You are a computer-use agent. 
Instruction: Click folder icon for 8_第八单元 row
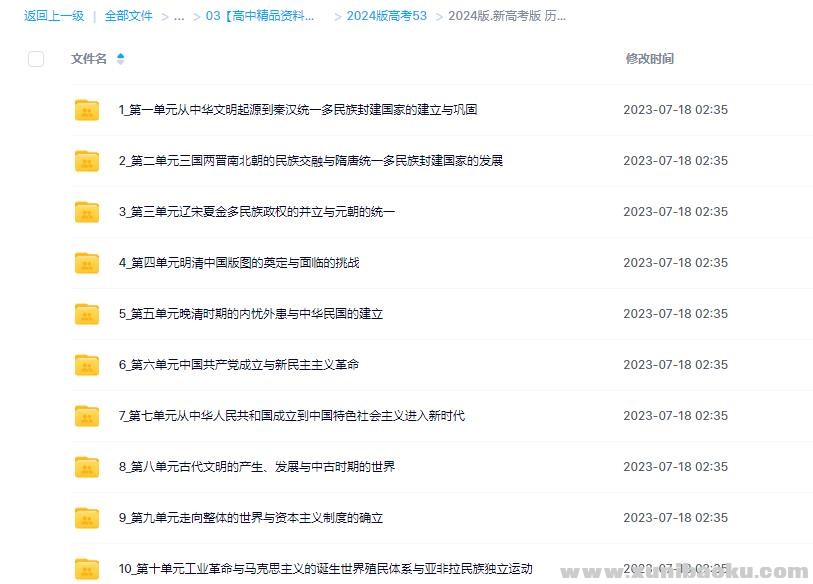[87, 467]
